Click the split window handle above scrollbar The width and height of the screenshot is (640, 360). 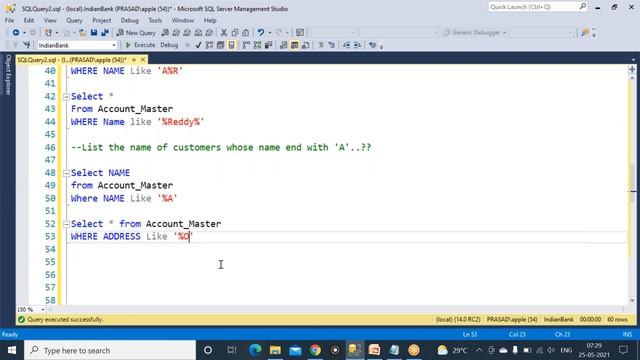coord(632,69)
